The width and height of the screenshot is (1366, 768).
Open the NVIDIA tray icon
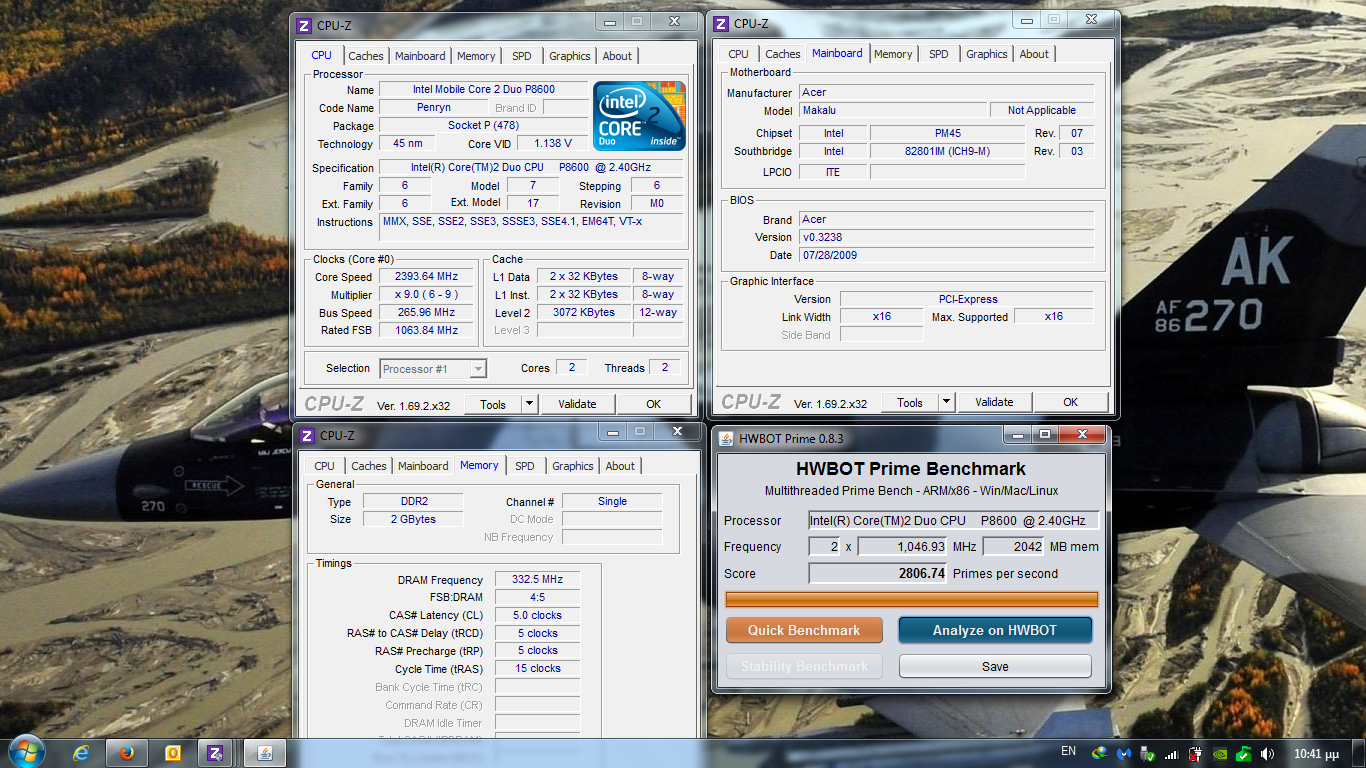(x=1219, y=753)
